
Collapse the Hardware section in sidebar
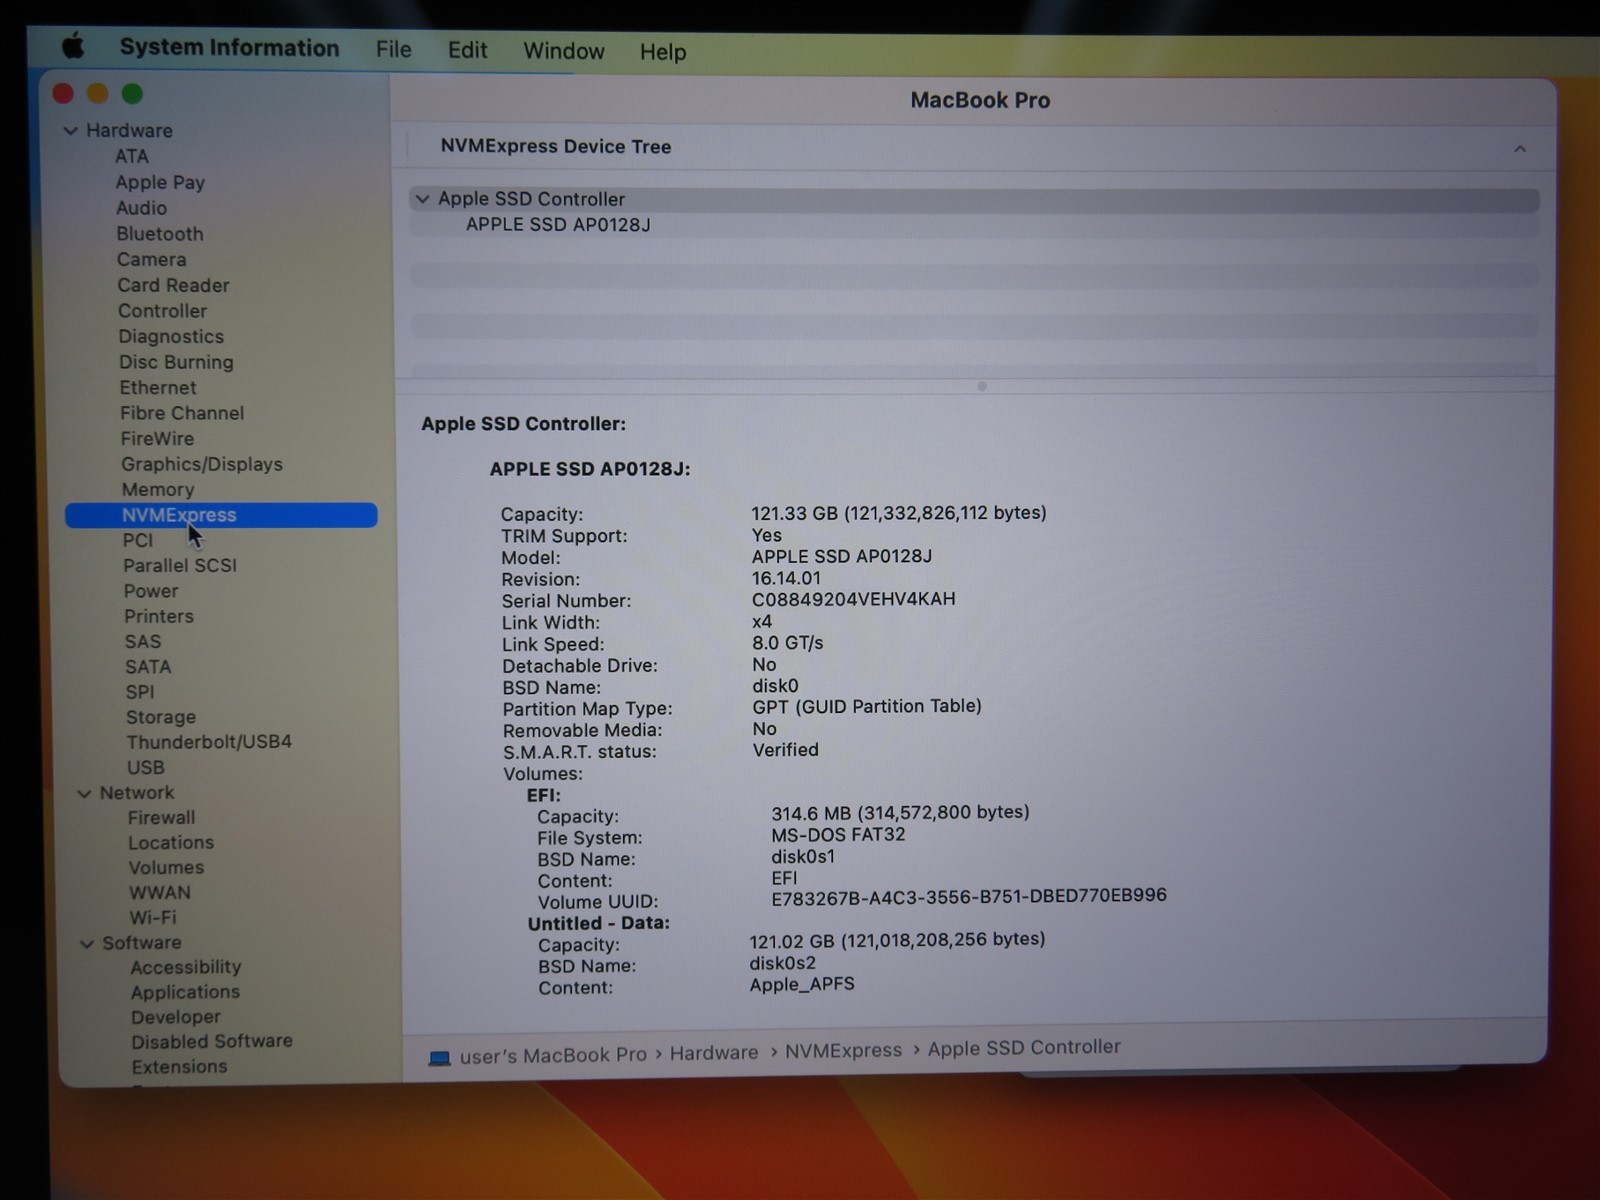(70, 131)
